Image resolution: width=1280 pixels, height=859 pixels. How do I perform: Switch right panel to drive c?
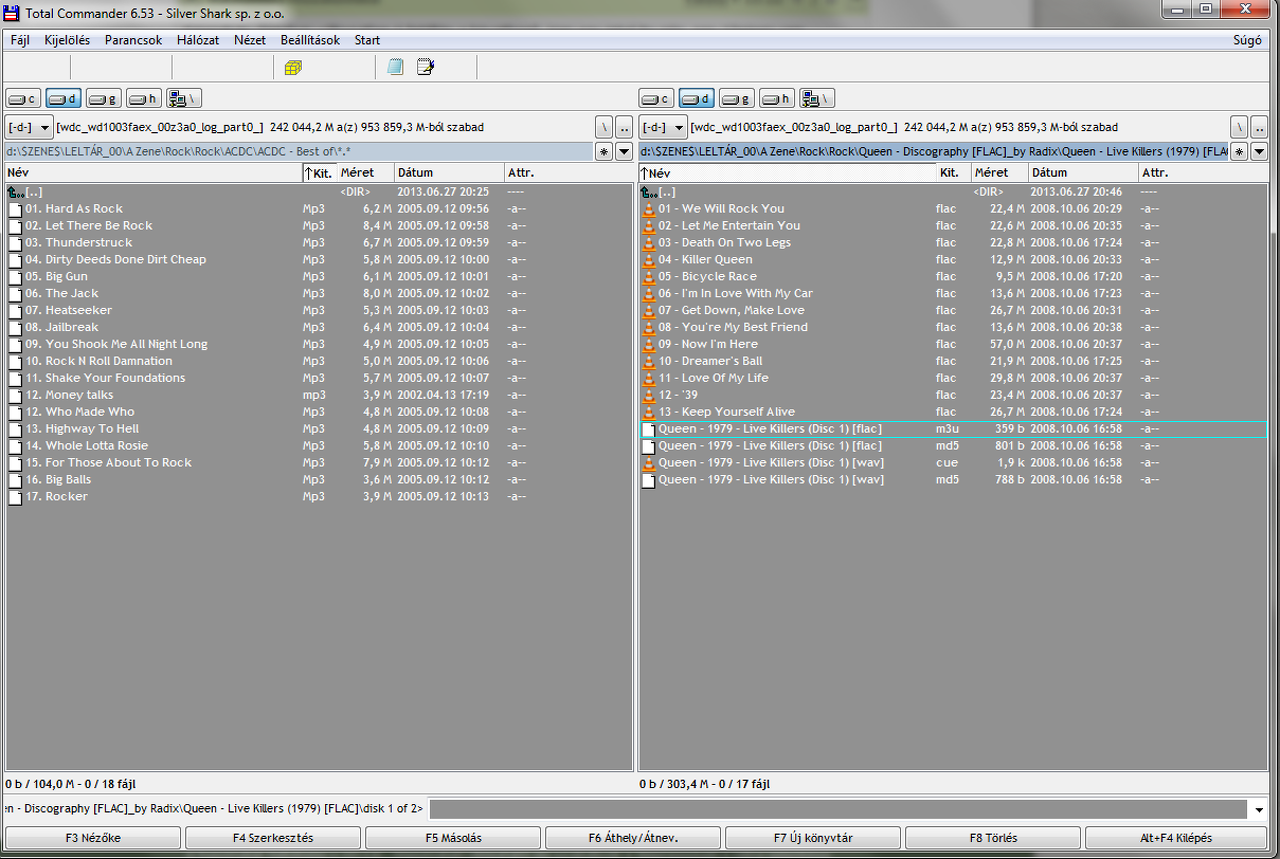tap(656, 98)
